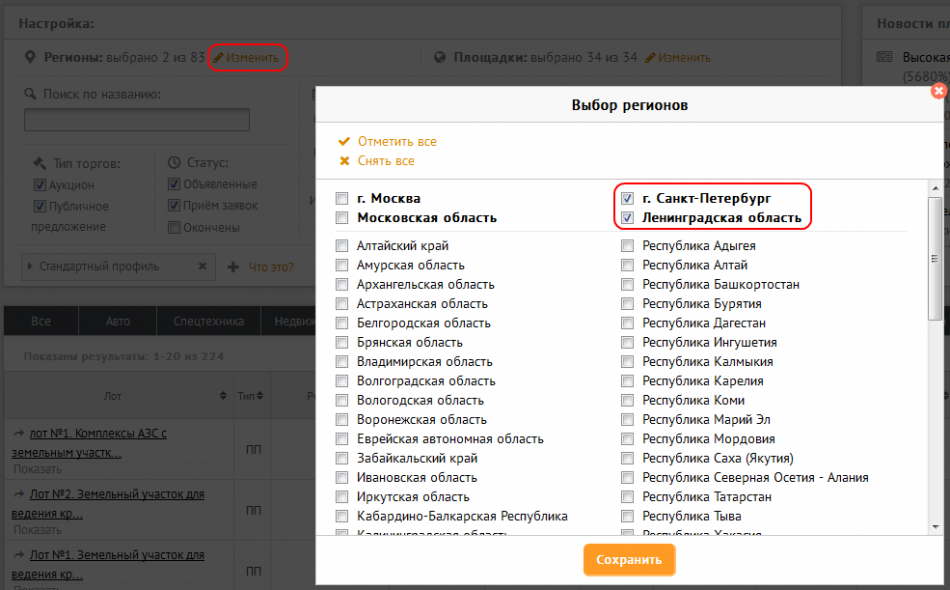950x590 pixels.
Task: Check the Еврейская автономная область checkbox
Action: 342,439
